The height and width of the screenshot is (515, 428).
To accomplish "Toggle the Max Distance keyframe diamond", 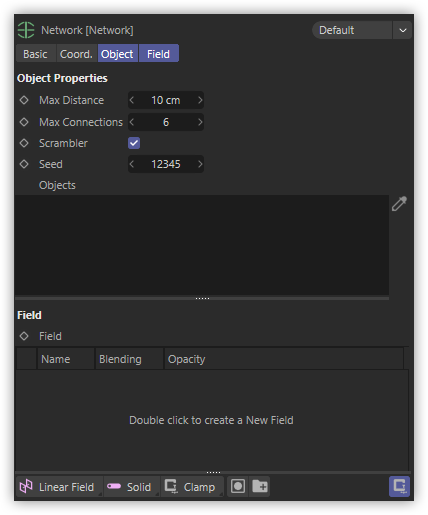I will pyautogui.click(x=24, y=100).
